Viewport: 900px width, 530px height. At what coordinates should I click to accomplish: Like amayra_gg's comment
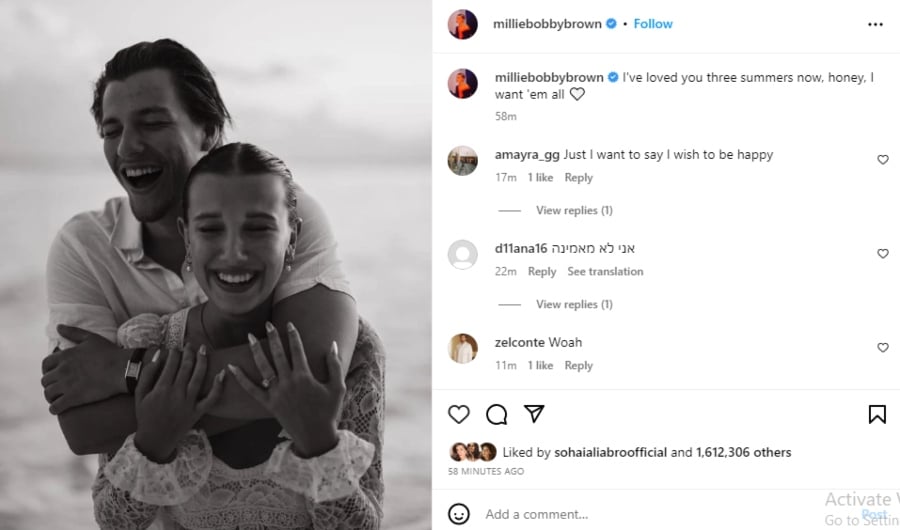(x=883, y=160)
